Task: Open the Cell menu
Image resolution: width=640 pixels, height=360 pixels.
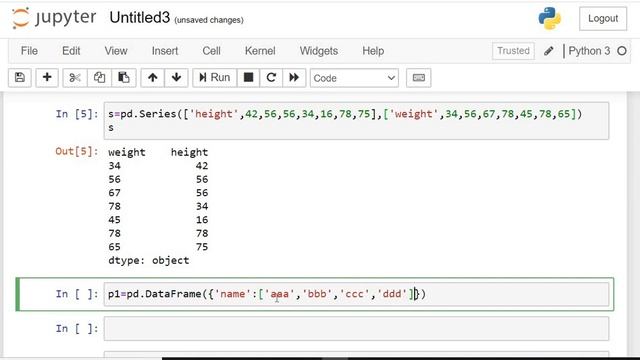Action: pyautogui.click(x=211, y=51)
